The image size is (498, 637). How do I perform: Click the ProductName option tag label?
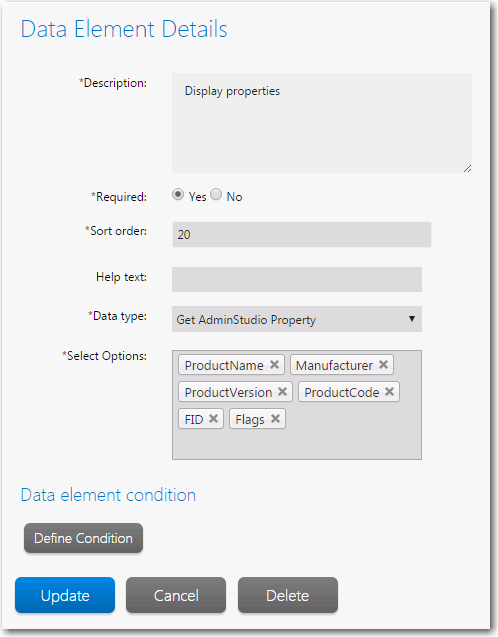coord(224,365)
